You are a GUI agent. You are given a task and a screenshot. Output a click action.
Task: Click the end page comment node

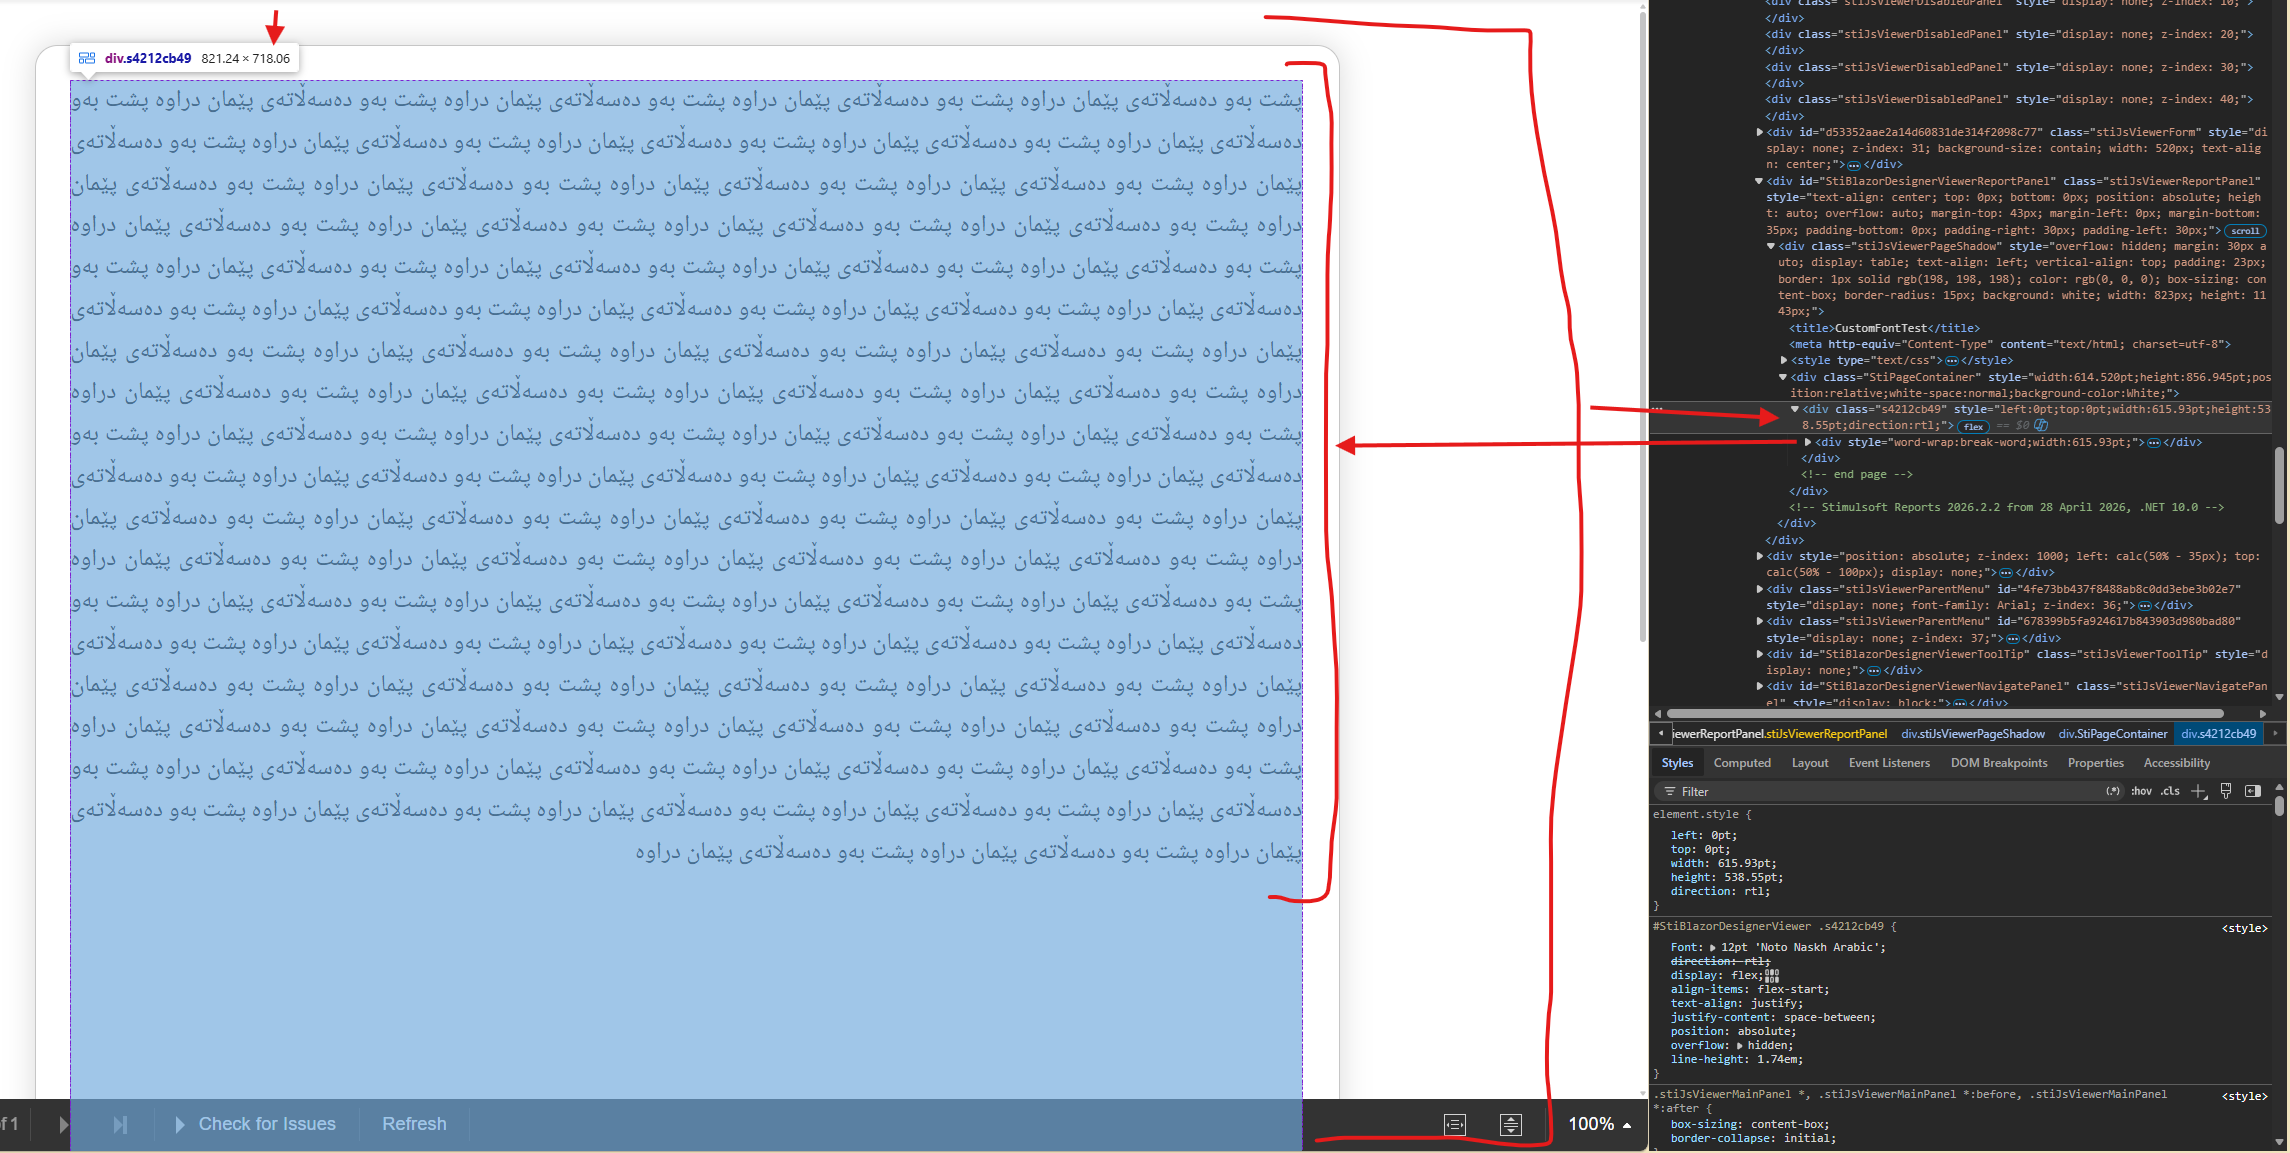click(x=1857, y=474)
